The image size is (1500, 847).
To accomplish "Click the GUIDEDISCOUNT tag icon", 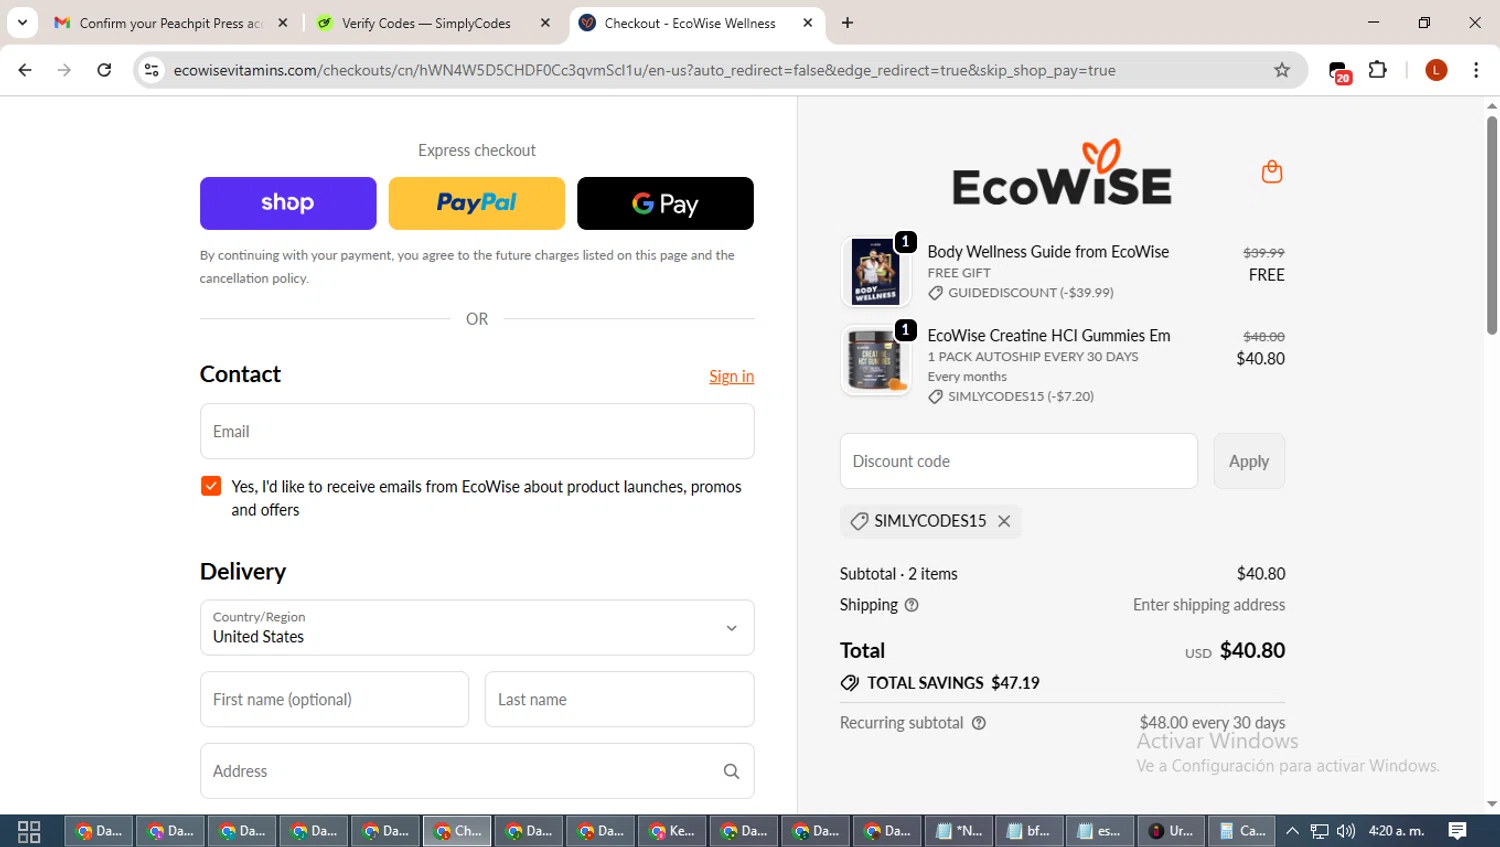I will tap(935, 293).
